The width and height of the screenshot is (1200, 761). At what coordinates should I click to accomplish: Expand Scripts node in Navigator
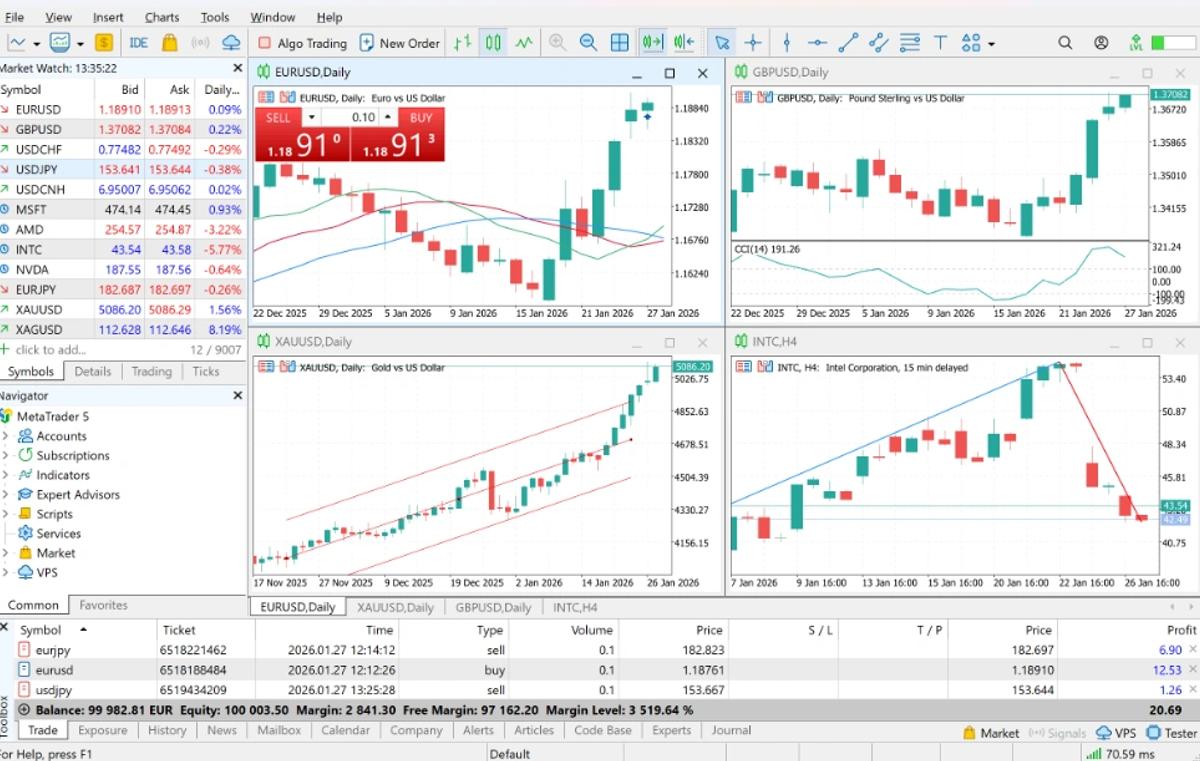tap(5, 514)
